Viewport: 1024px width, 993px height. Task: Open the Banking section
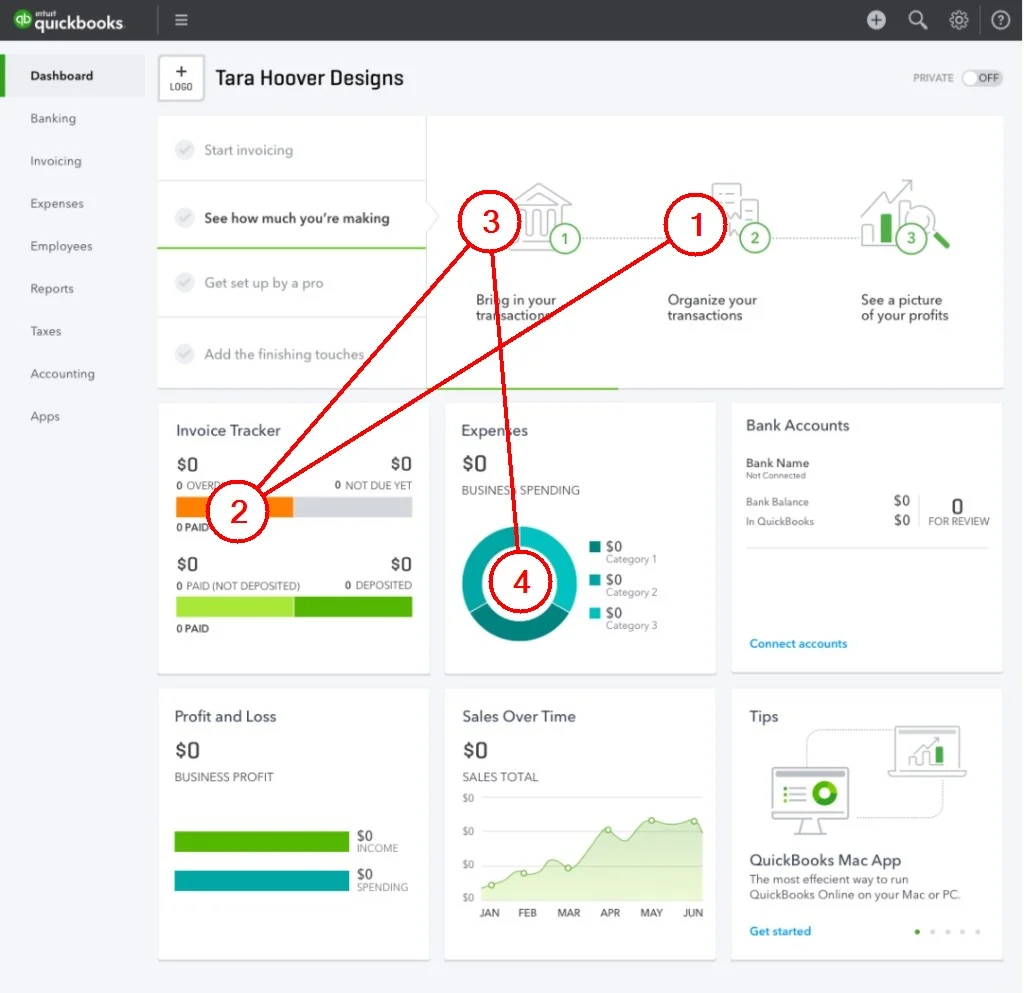click(51, 118)
